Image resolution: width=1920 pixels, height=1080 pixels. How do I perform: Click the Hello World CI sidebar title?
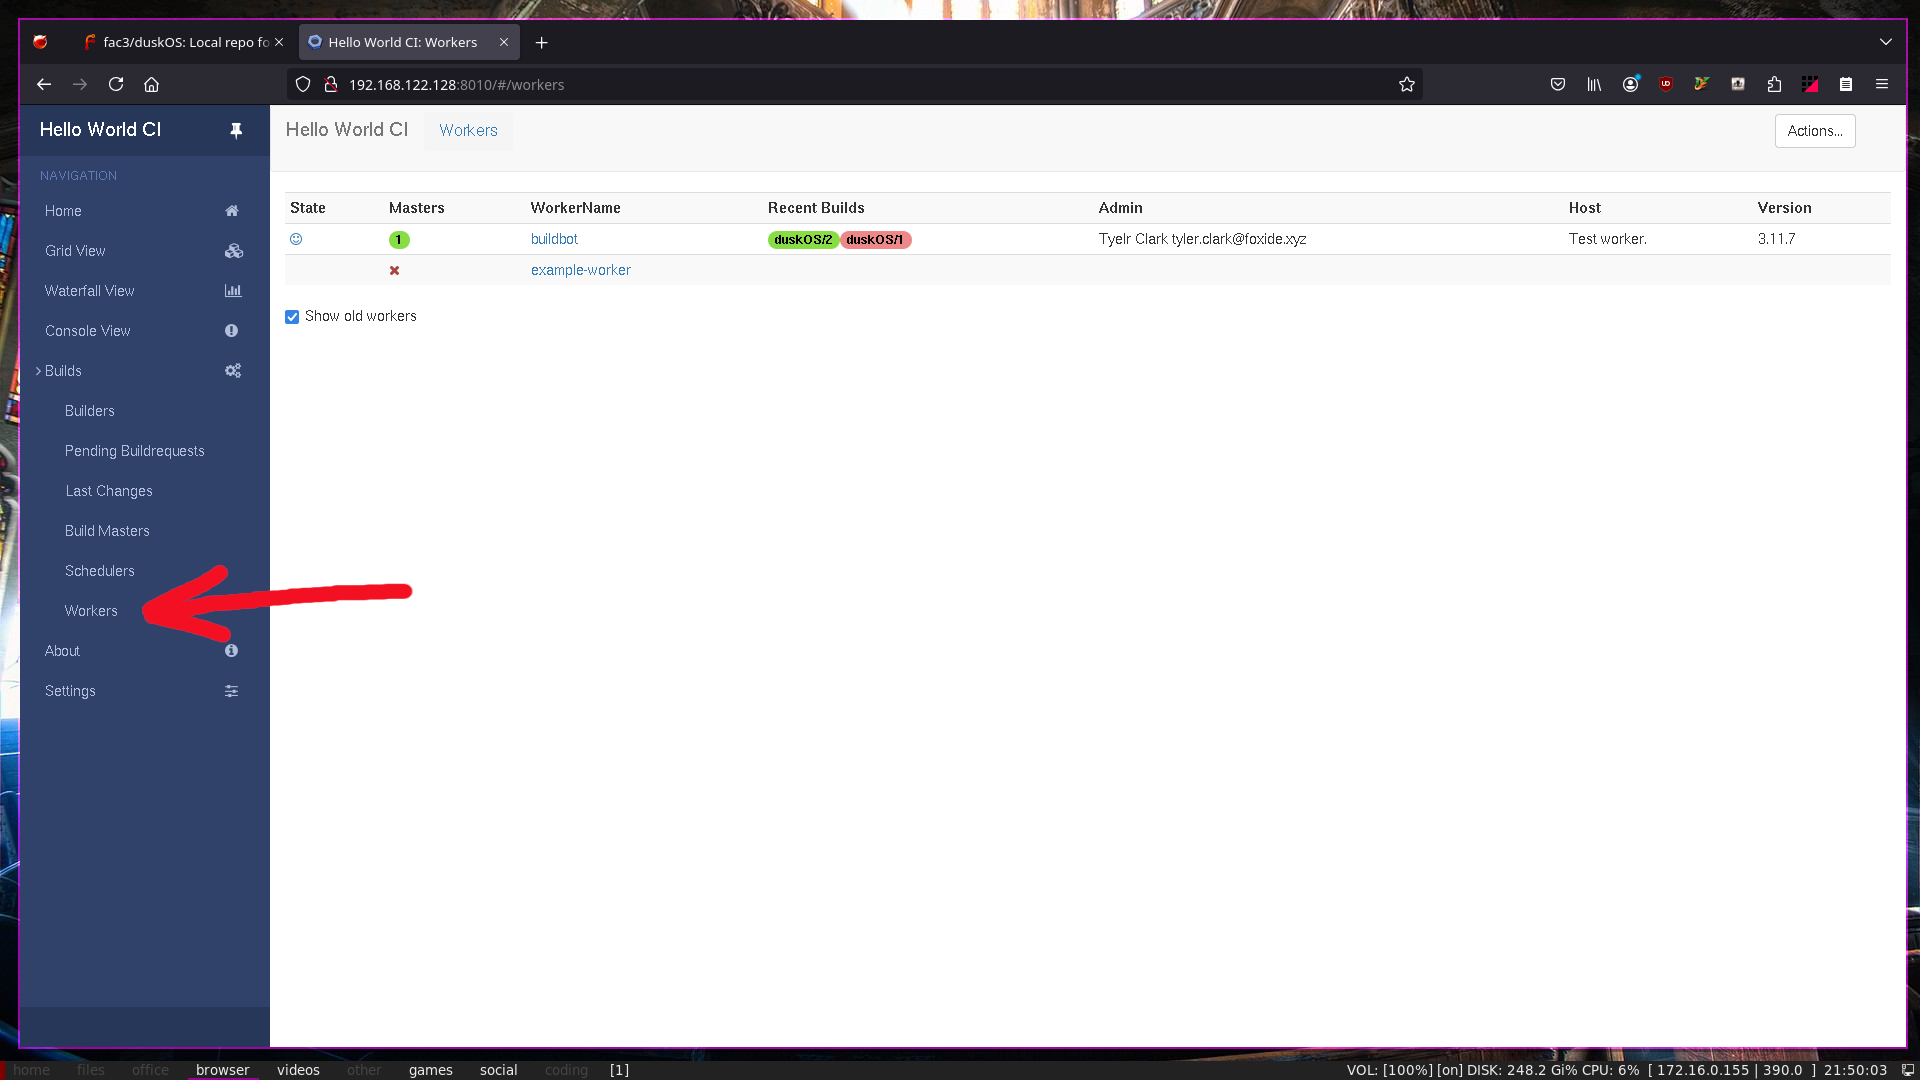point(100,130)
